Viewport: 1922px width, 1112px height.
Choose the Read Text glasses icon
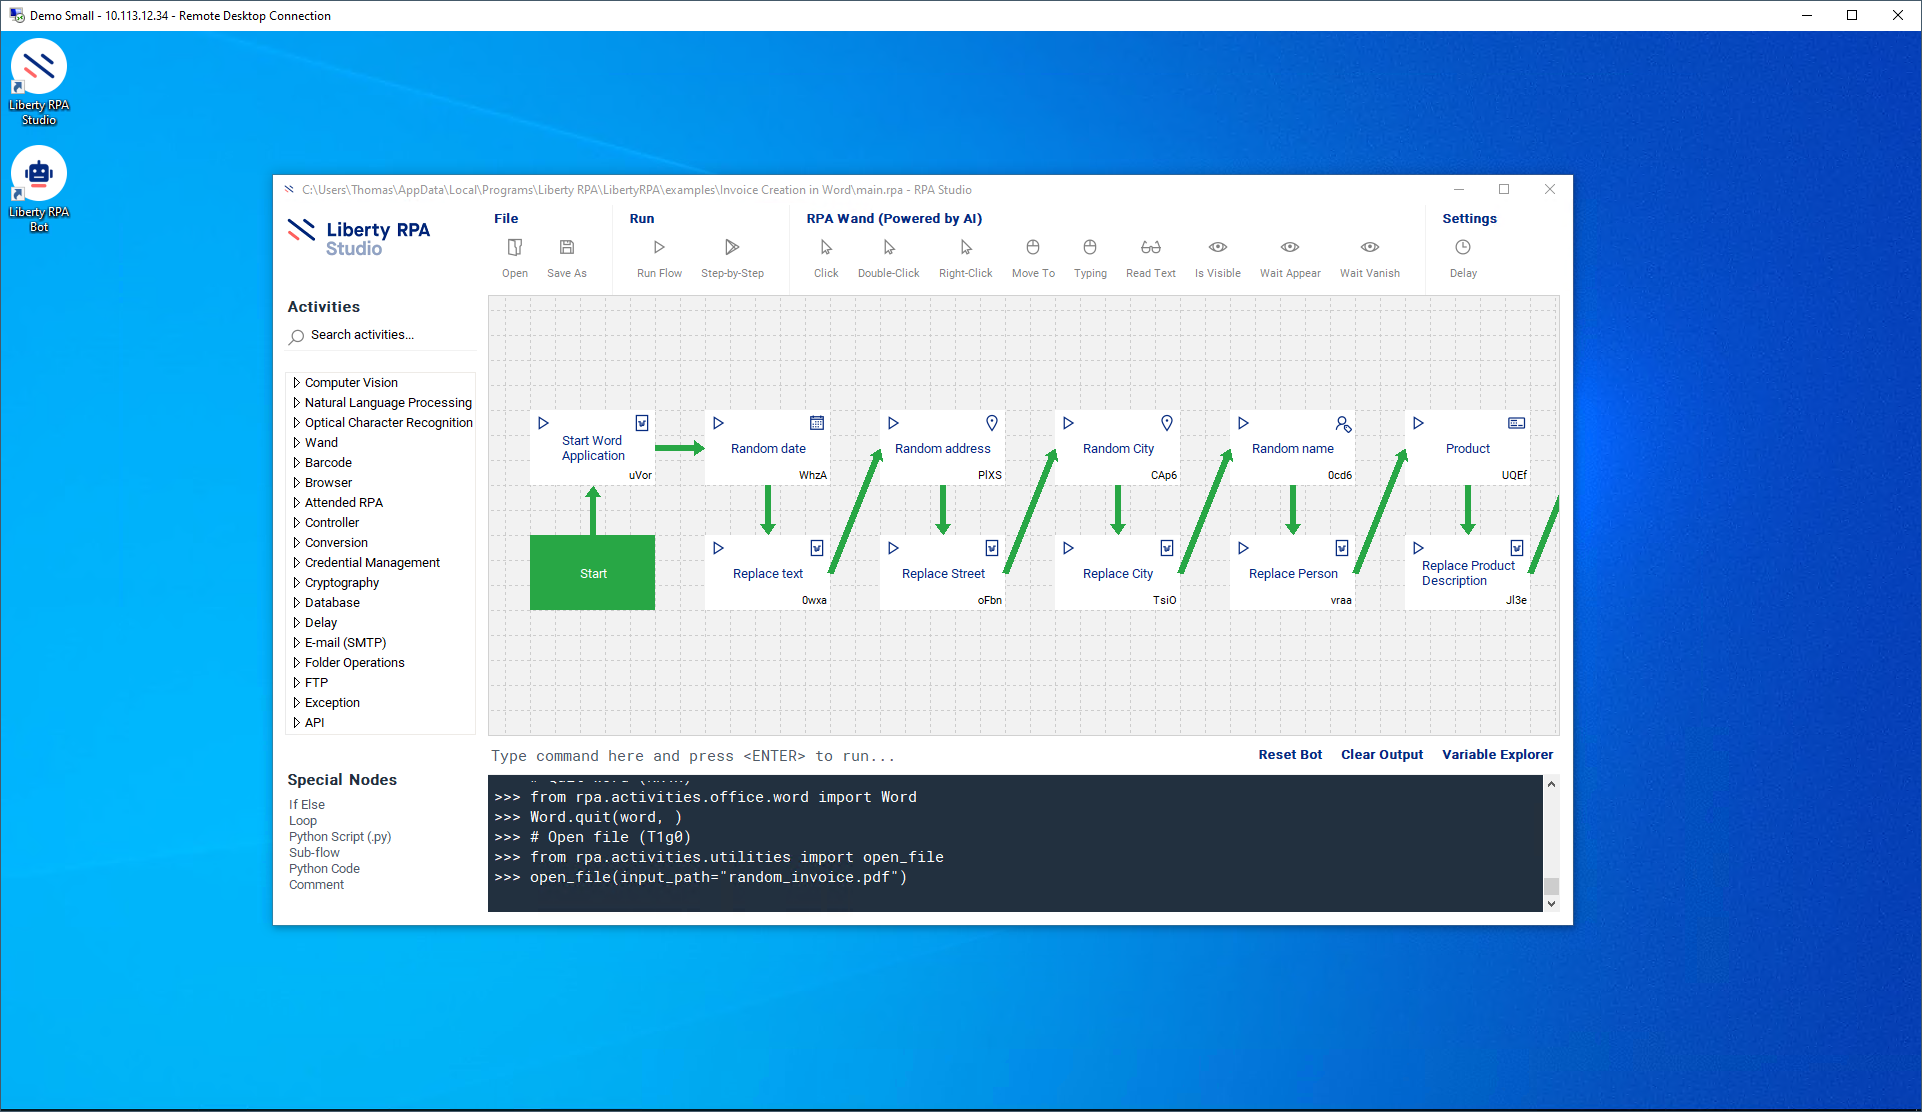pyautogui.click(x=1150, y=248)
